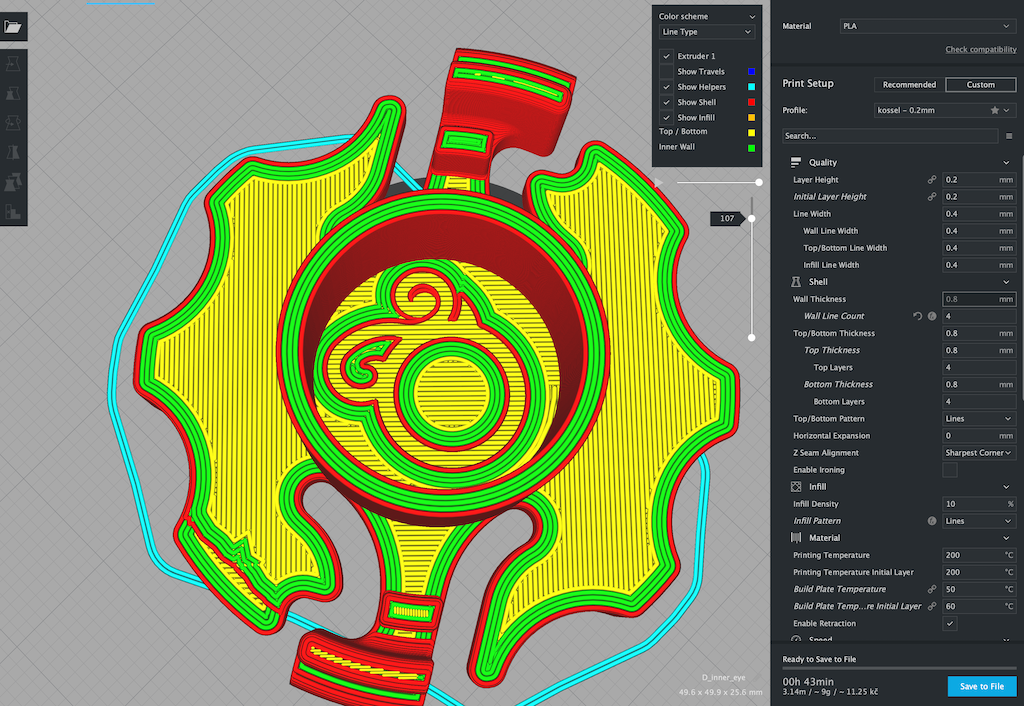Click the link icon next to Layer Height
The width and height of the screenshot is (1024, 706).
pos(932,180)
